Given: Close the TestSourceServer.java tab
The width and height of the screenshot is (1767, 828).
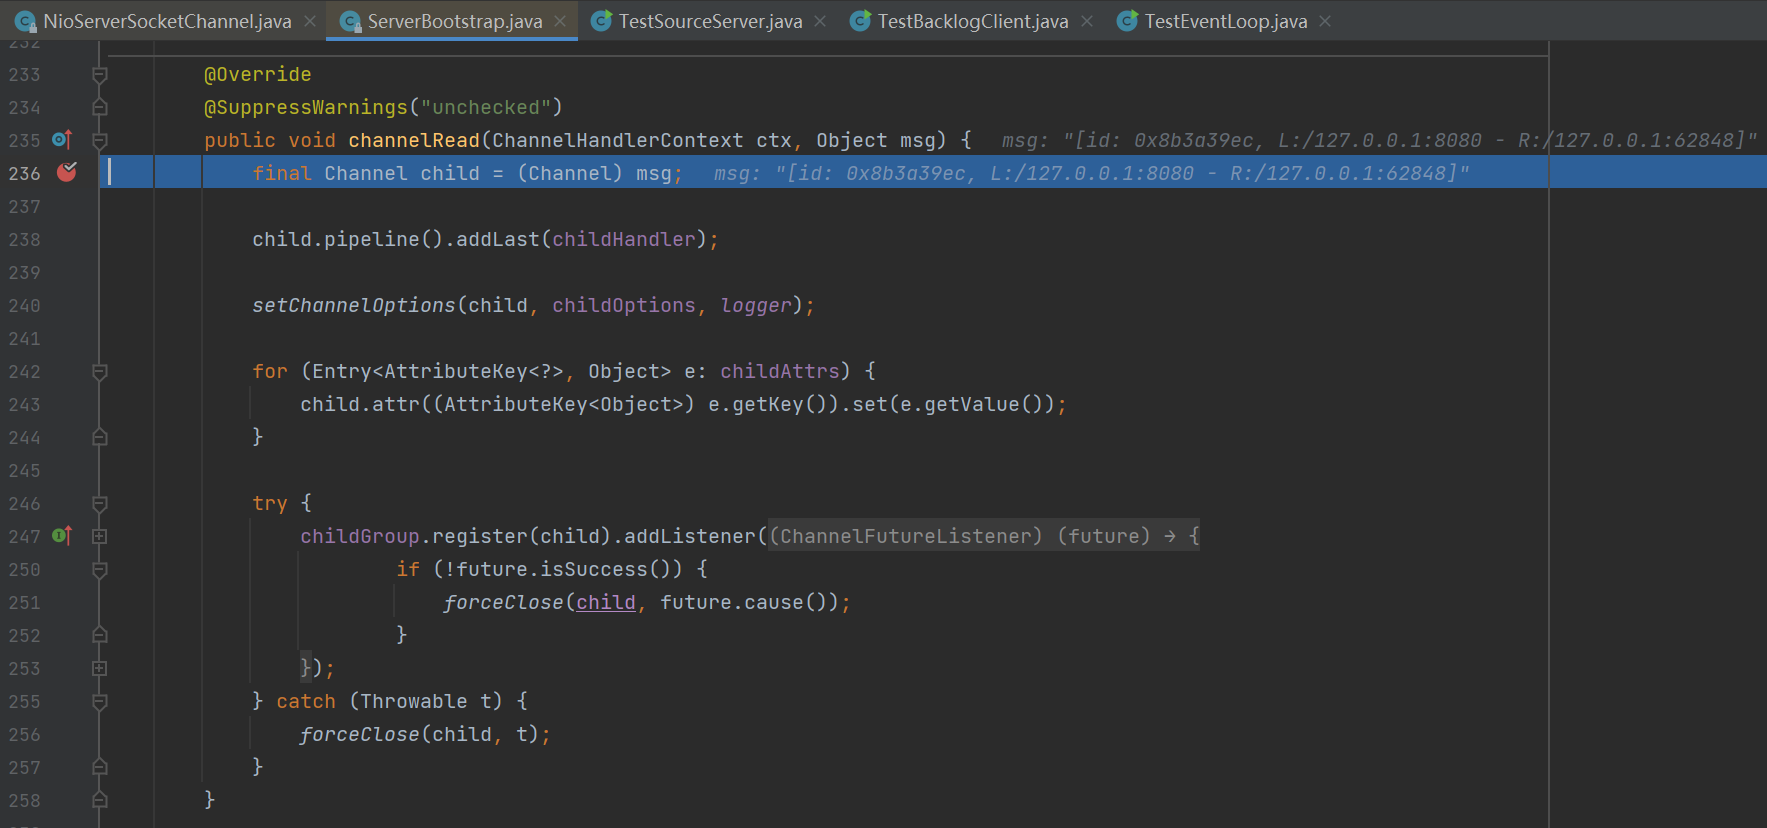Looking at the screenshot, I should pyautogui.click(x=820, y=21).
